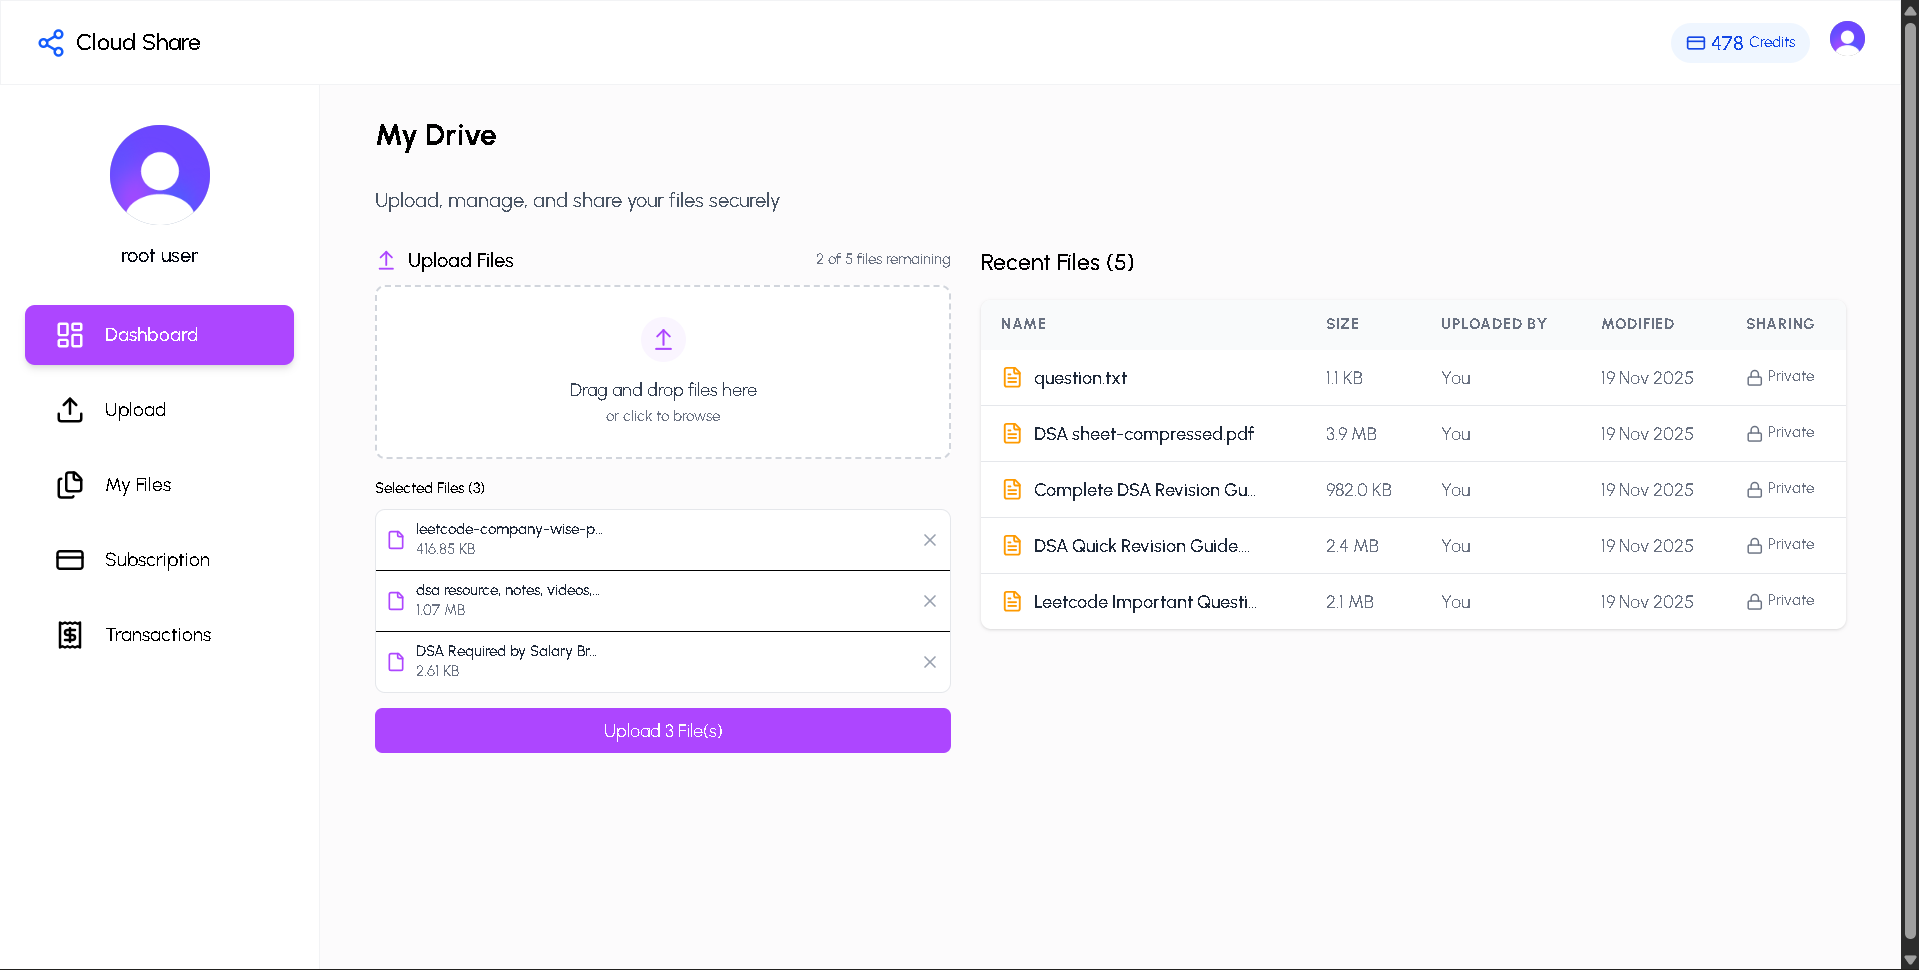Click the document icon for question.txt

(x=1012, y=378)
